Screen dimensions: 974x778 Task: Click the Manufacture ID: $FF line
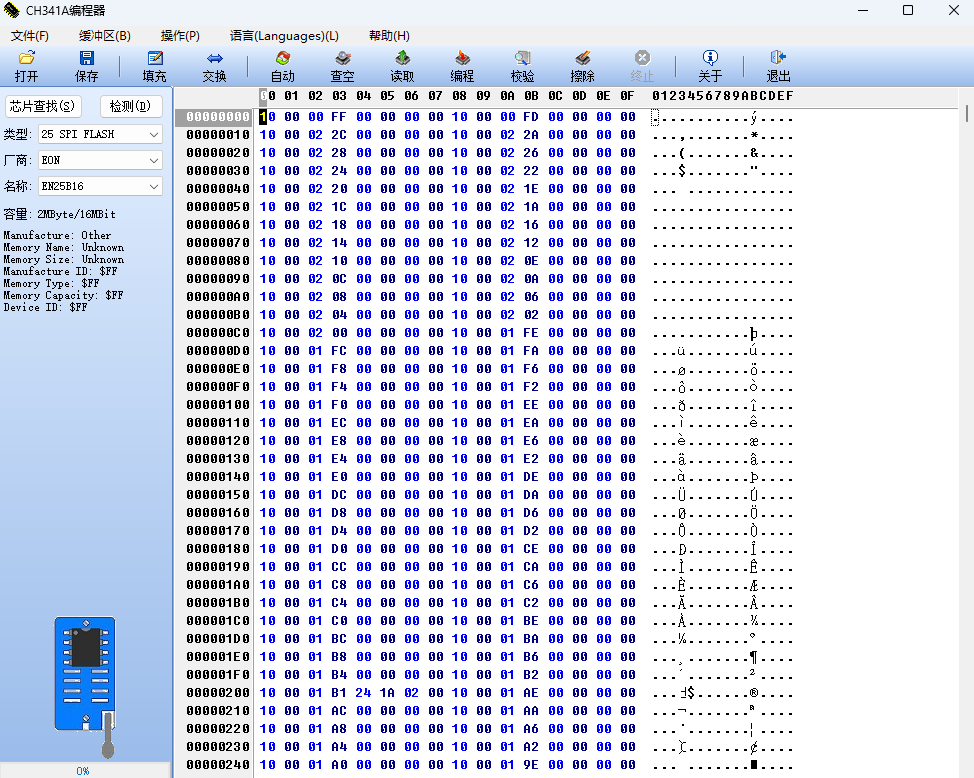tap(60, 272)
